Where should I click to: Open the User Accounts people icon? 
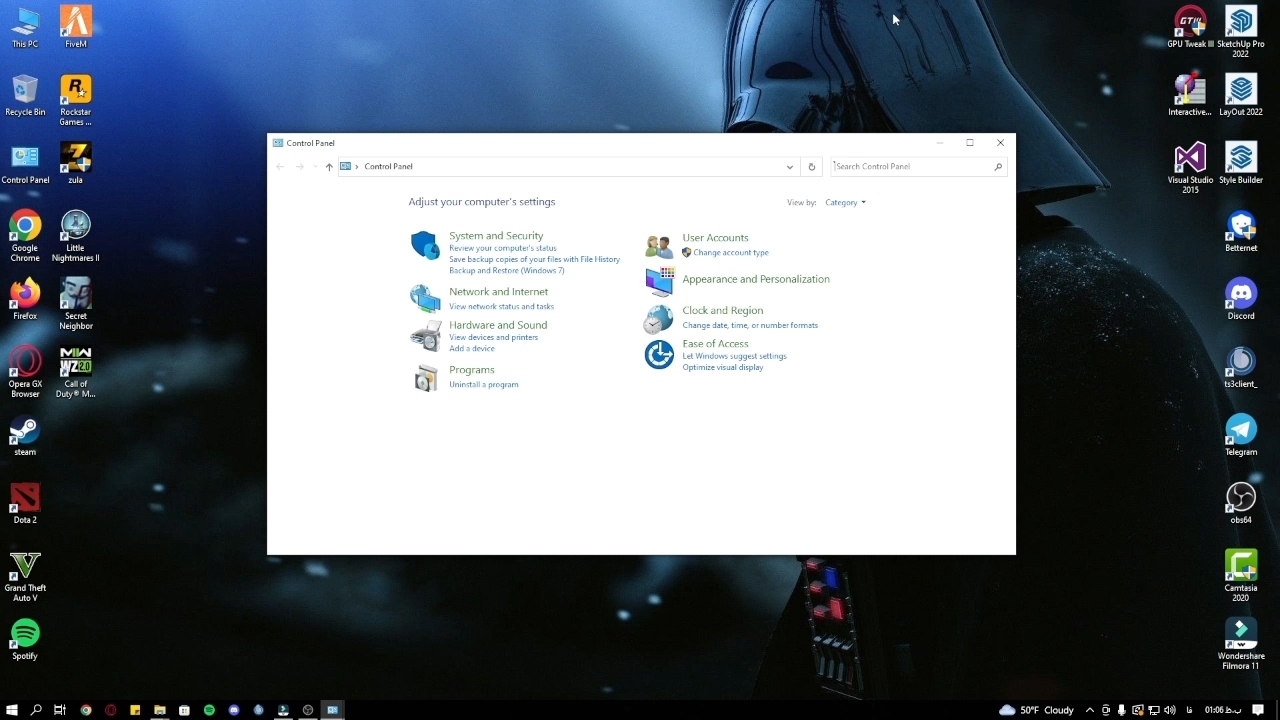click(659, 245)
